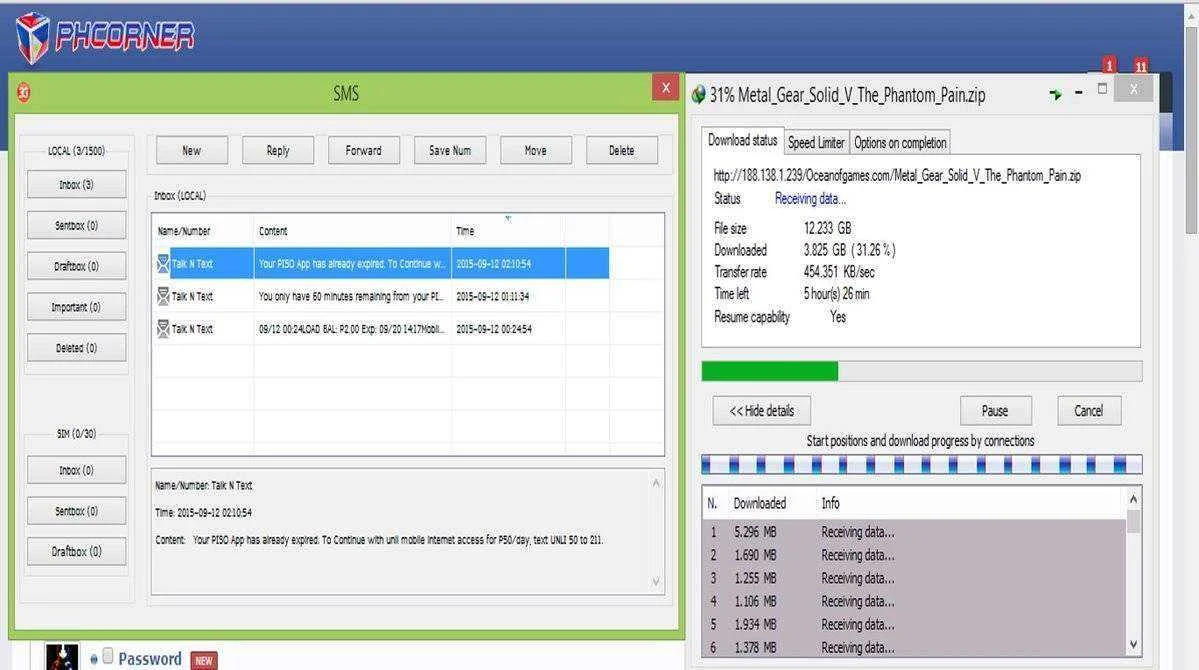1199x670 pixels.
Task: Sort messages by Name/Number column header
Action: click(203, 231)
